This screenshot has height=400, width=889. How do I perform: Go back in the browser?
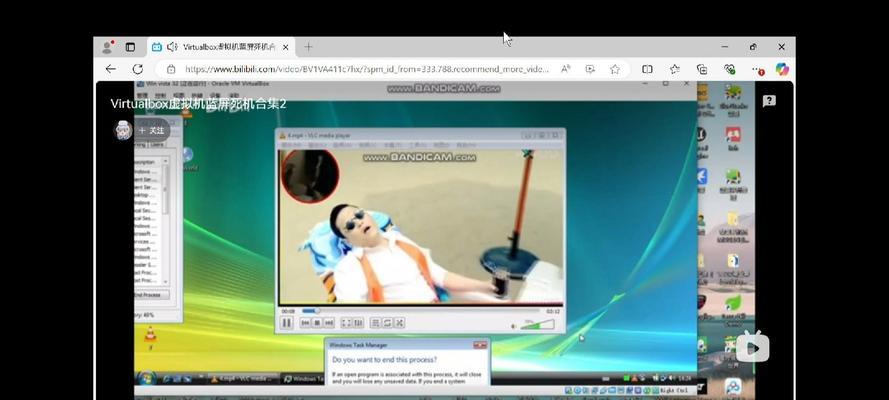pos(111,69)
